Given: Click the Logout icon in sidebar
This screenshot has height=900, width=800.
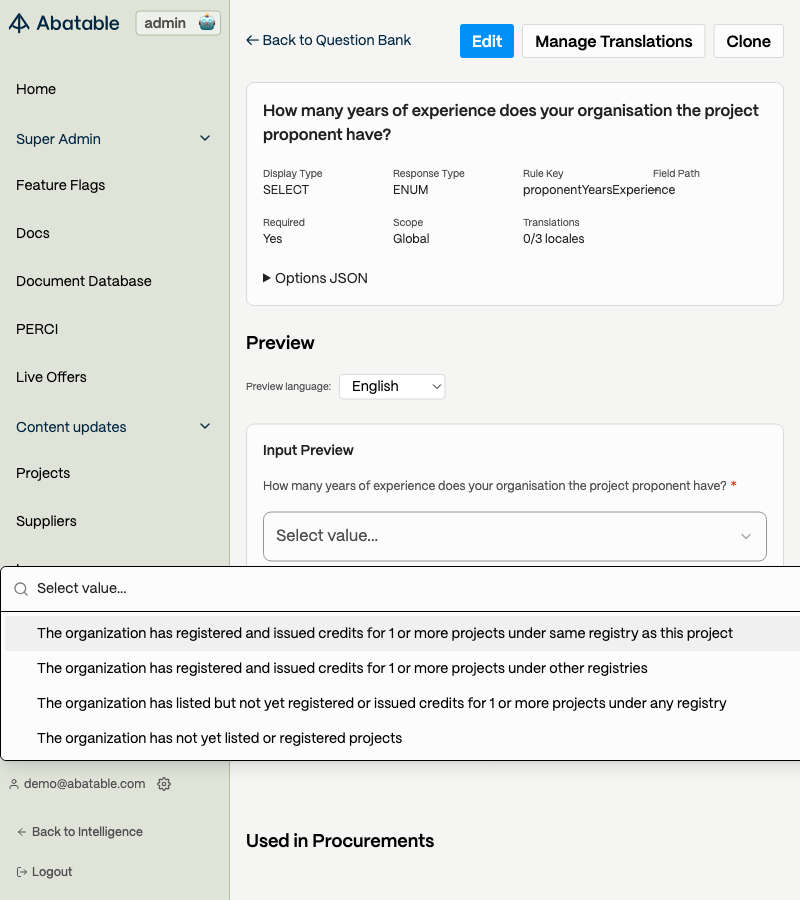Looking at the screenshot, I should 22,872.
